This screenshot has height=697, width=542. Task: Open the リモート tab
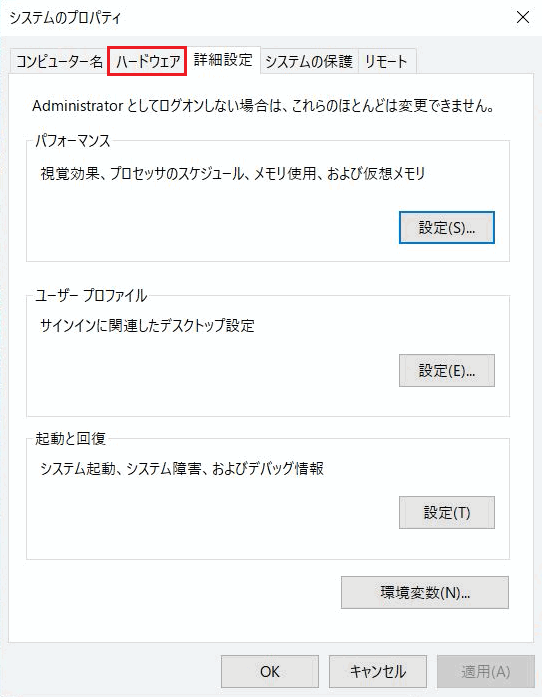coord(386,61)
